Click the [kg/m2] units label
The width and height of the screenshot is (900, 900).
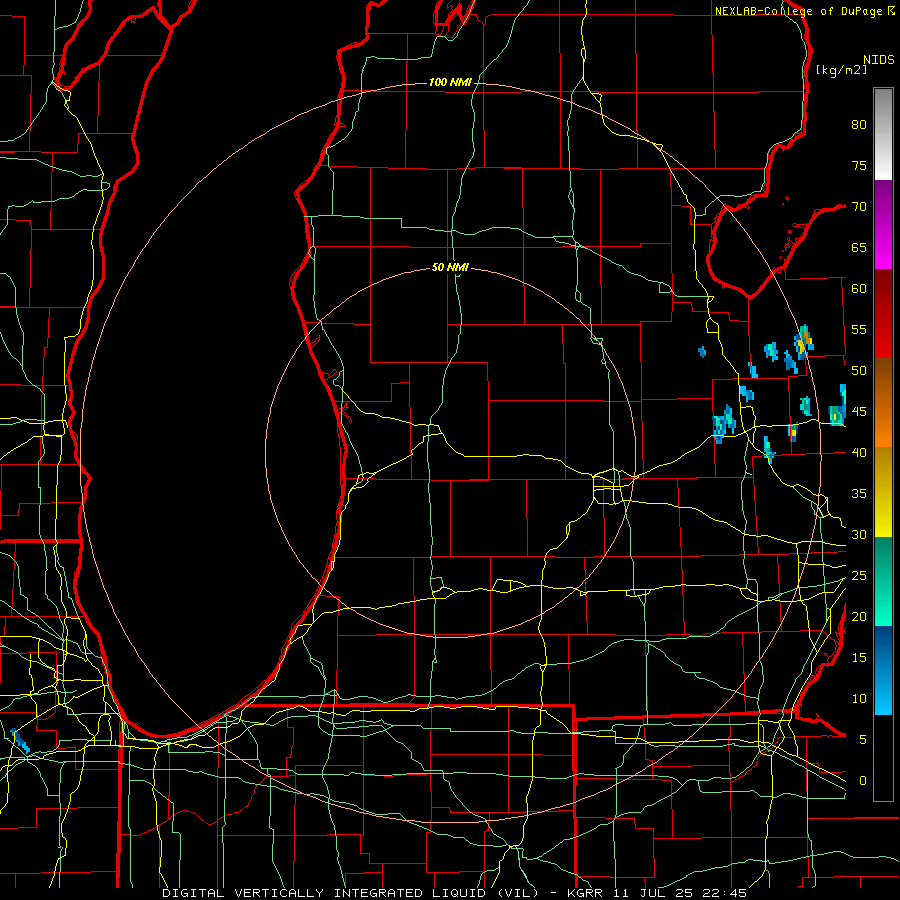pyautogui.click(x=841, y=70)
